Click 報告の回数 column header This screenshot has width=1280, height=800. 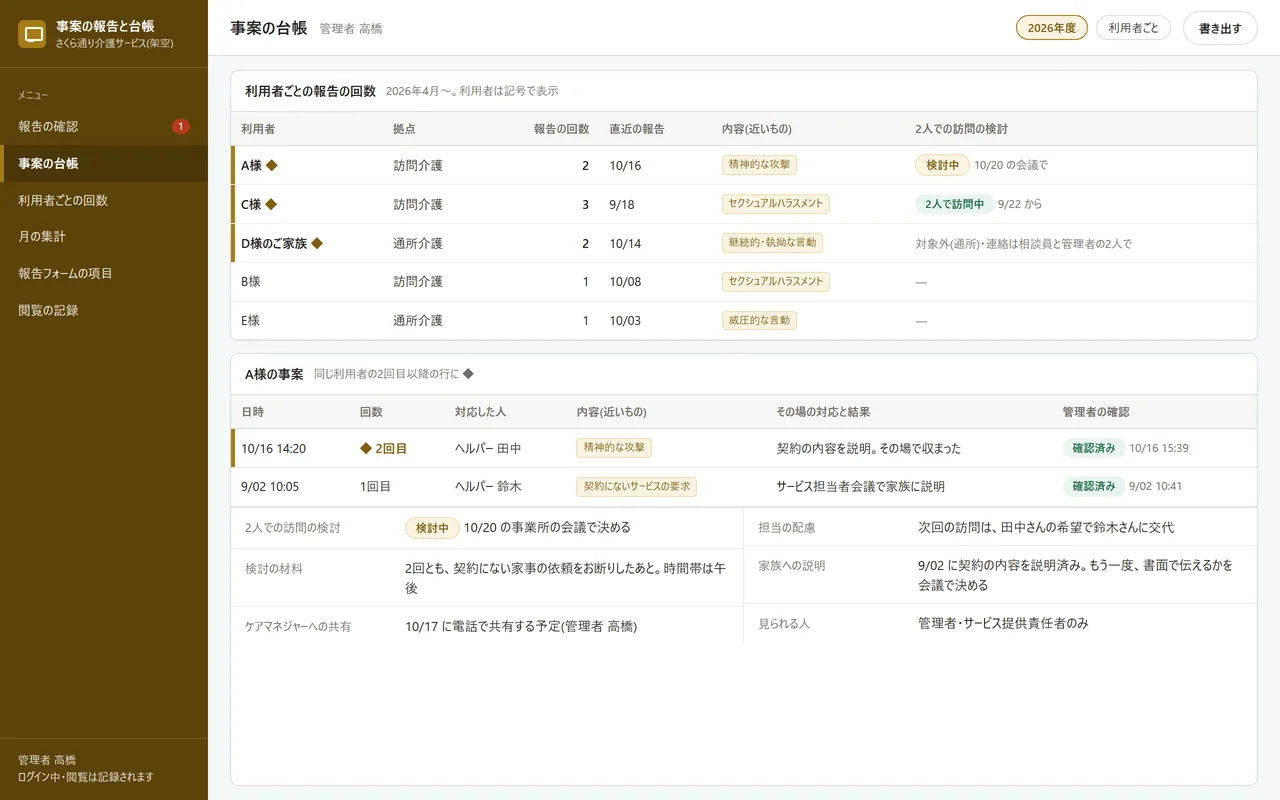tap(561, 129)
